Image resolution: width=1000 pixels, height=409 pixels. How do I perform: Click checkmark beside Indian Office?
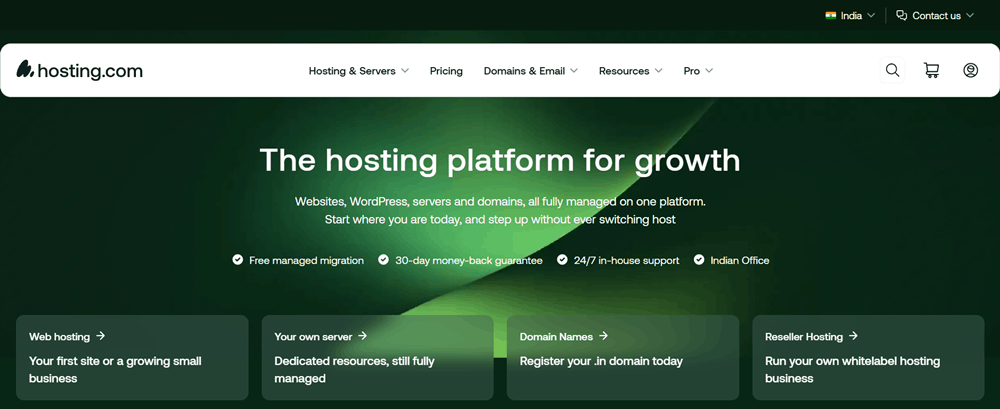tap(699, 260)
